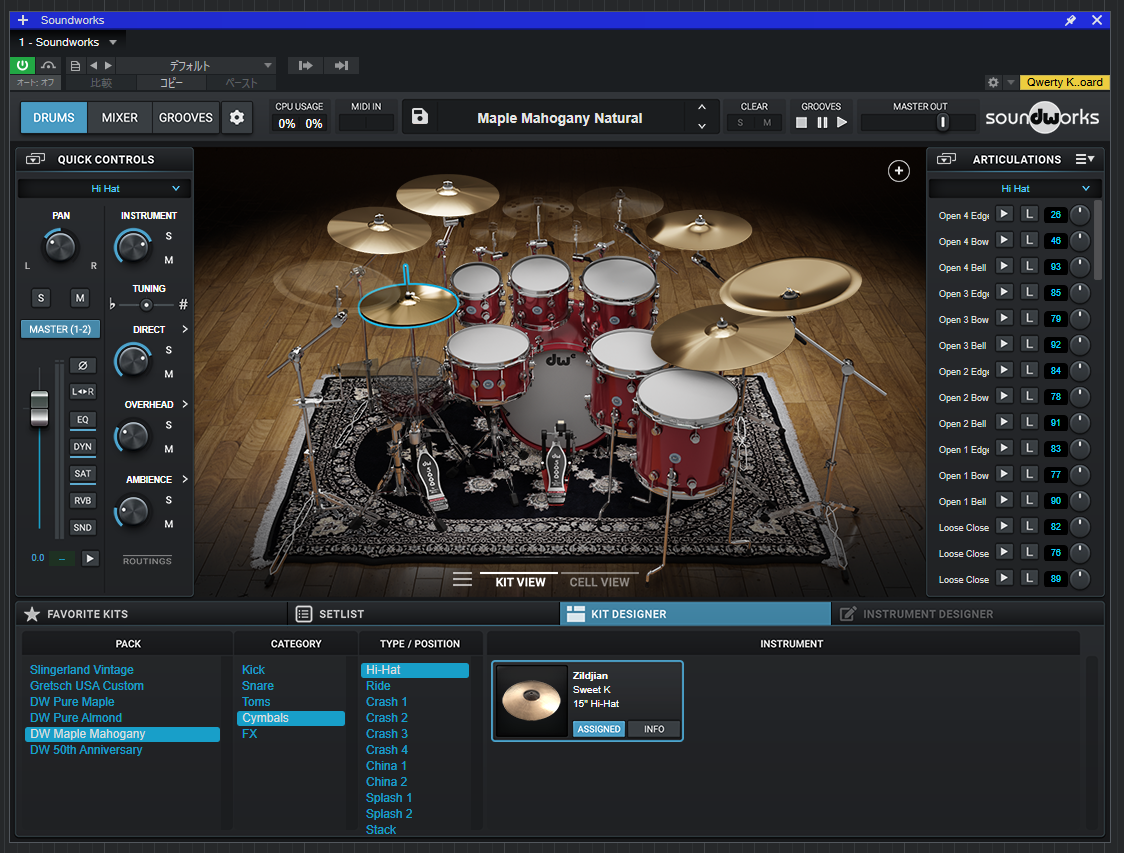
Task: Toggle the mute M button under PAN
Action: [x=80, y=298]
